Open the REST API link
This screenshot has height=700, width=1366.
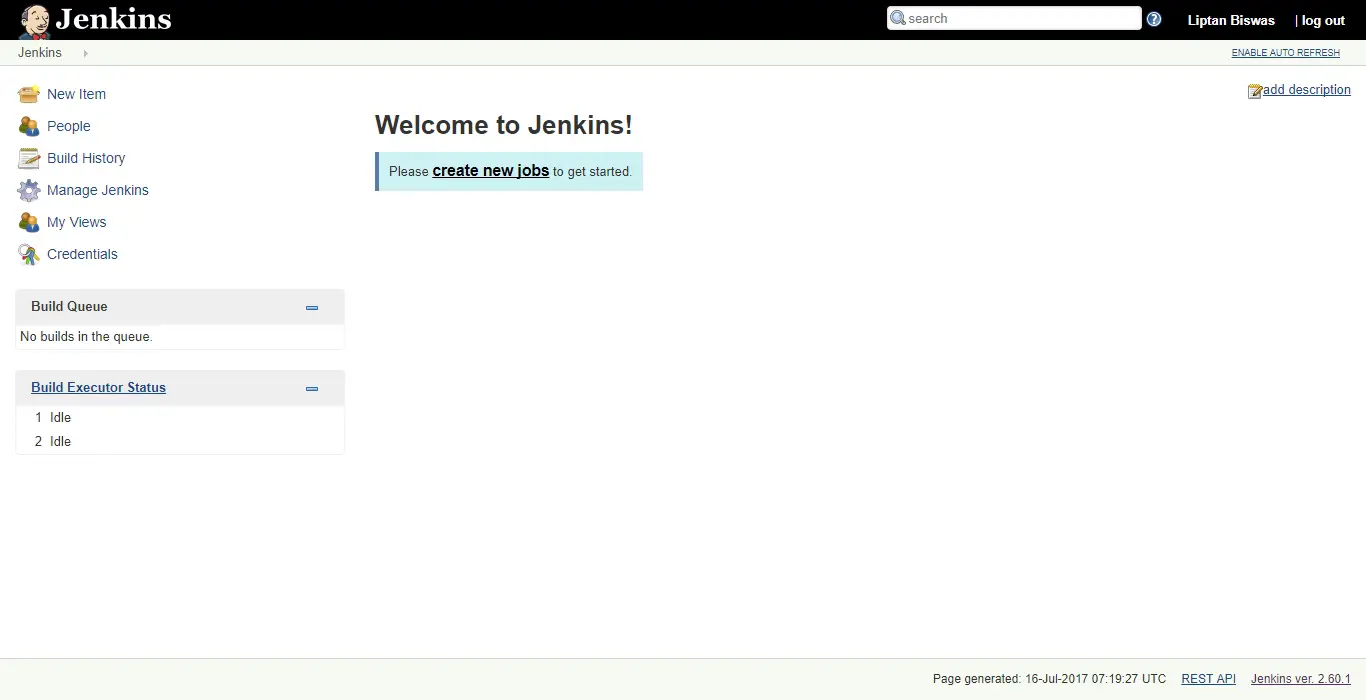coord(1208,679)
